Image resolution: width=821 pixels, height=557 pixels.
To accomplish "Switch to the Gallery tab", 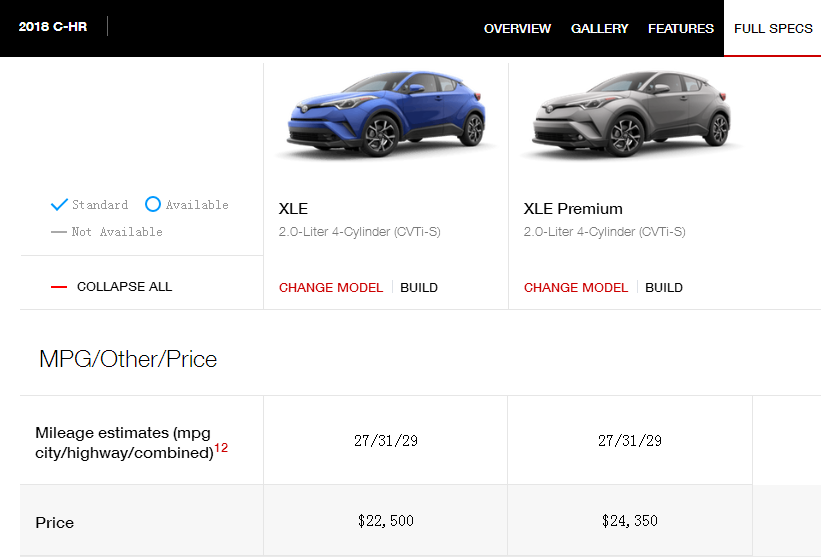I will 599,28.
